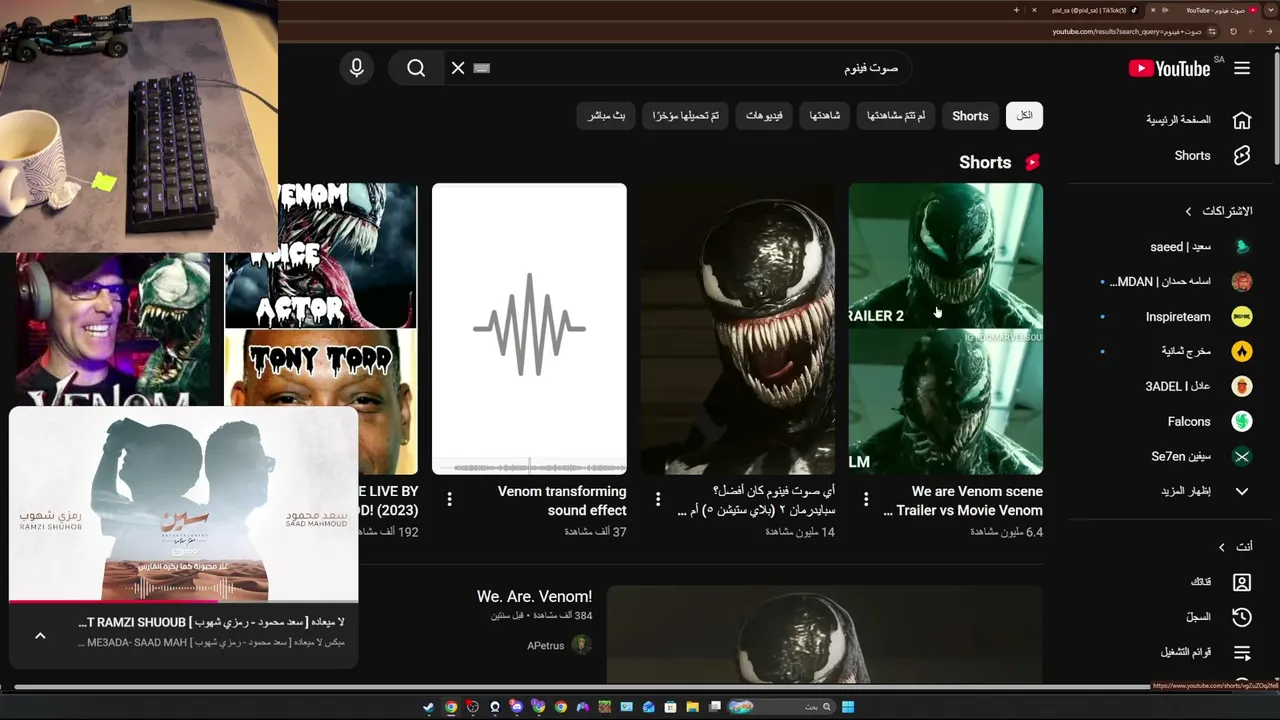The height and width of the screenshot is (720, 1280).
Task: Open the miniplayer video thumbnail
Action: click(183, 504)
